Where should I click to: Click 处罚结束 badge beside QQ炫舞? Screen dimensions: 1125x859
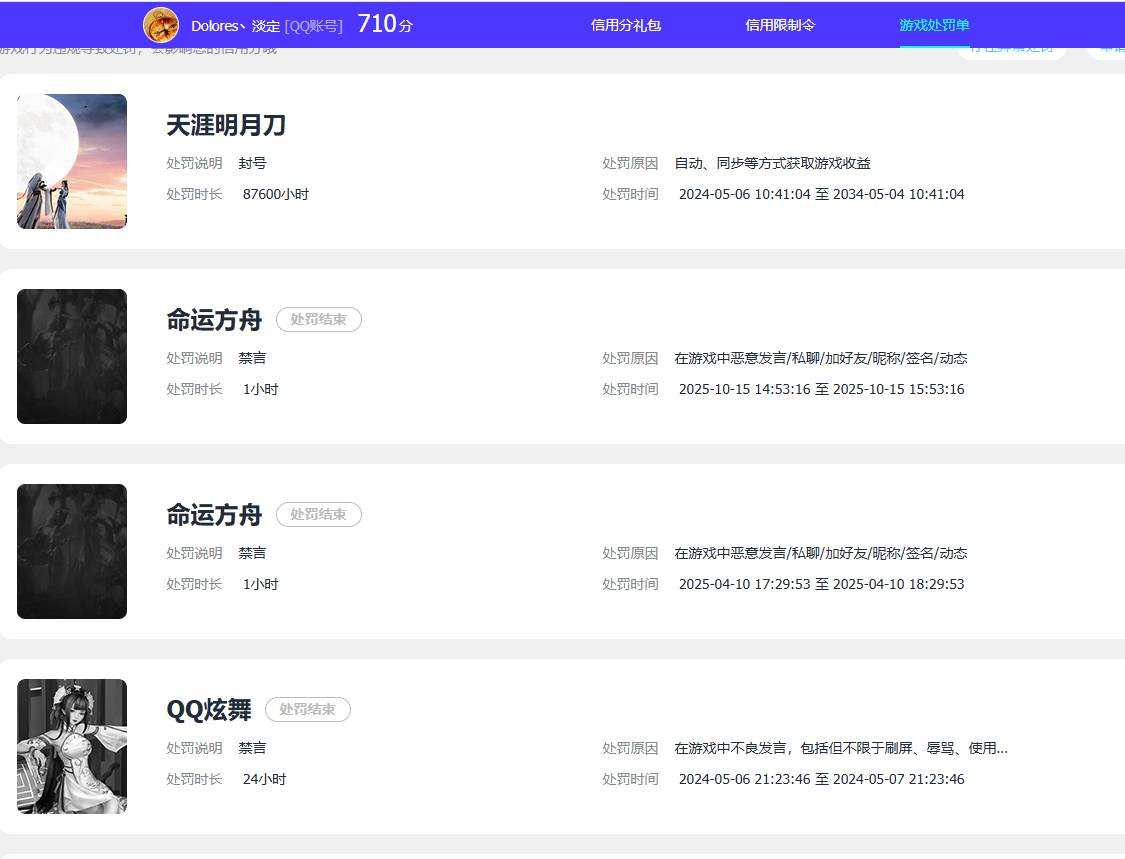tap(308, 709)
